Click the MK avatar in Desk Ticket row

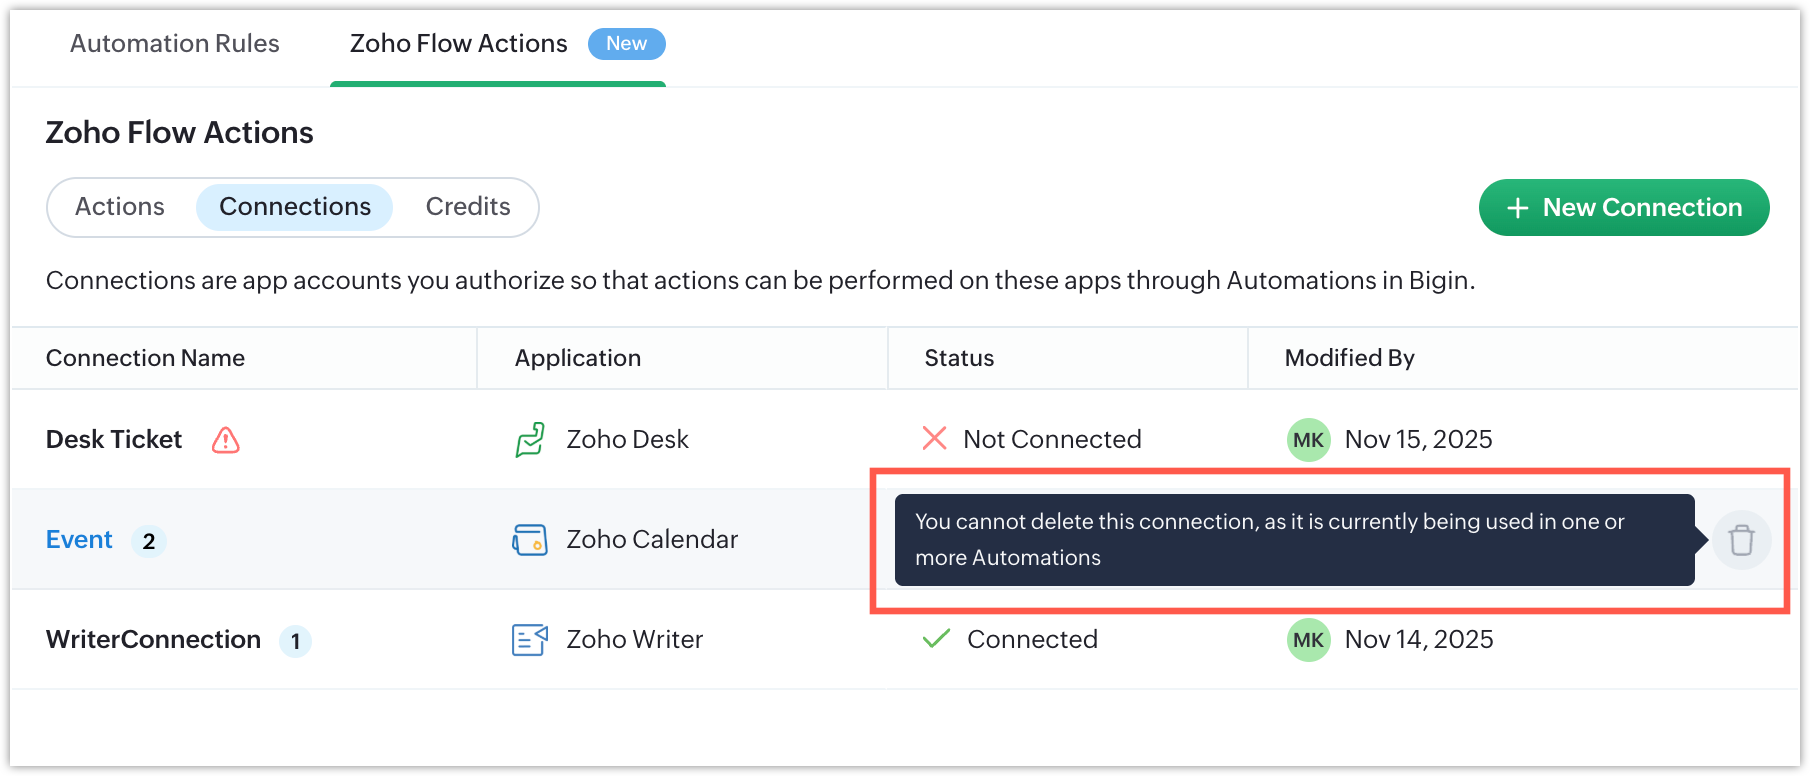1308,440
